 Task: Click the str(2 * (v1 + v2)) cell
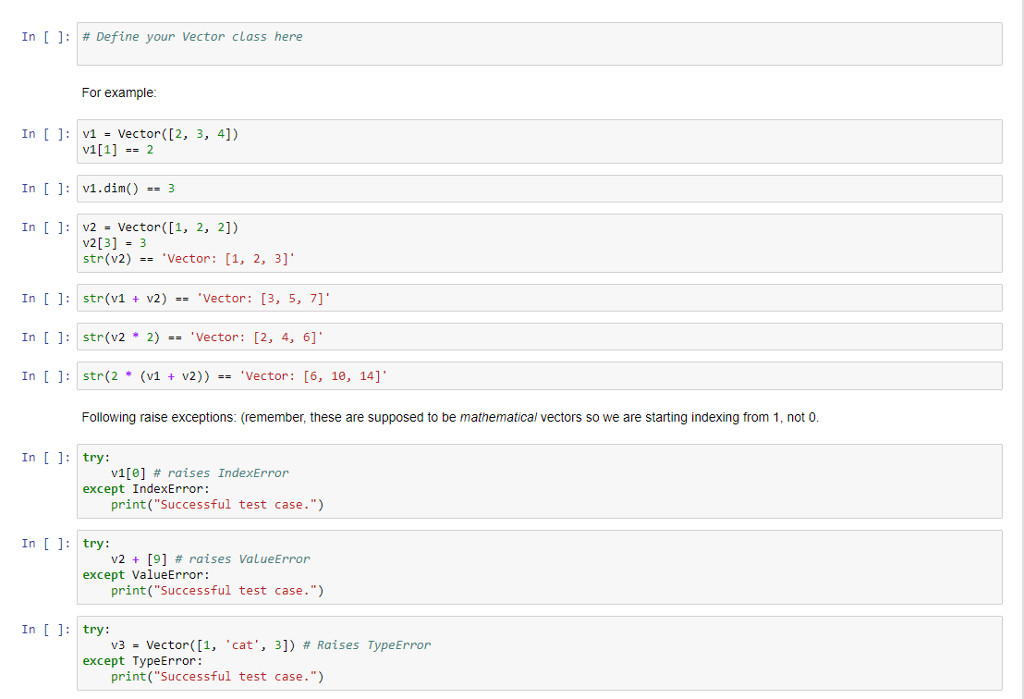point(300,376)
